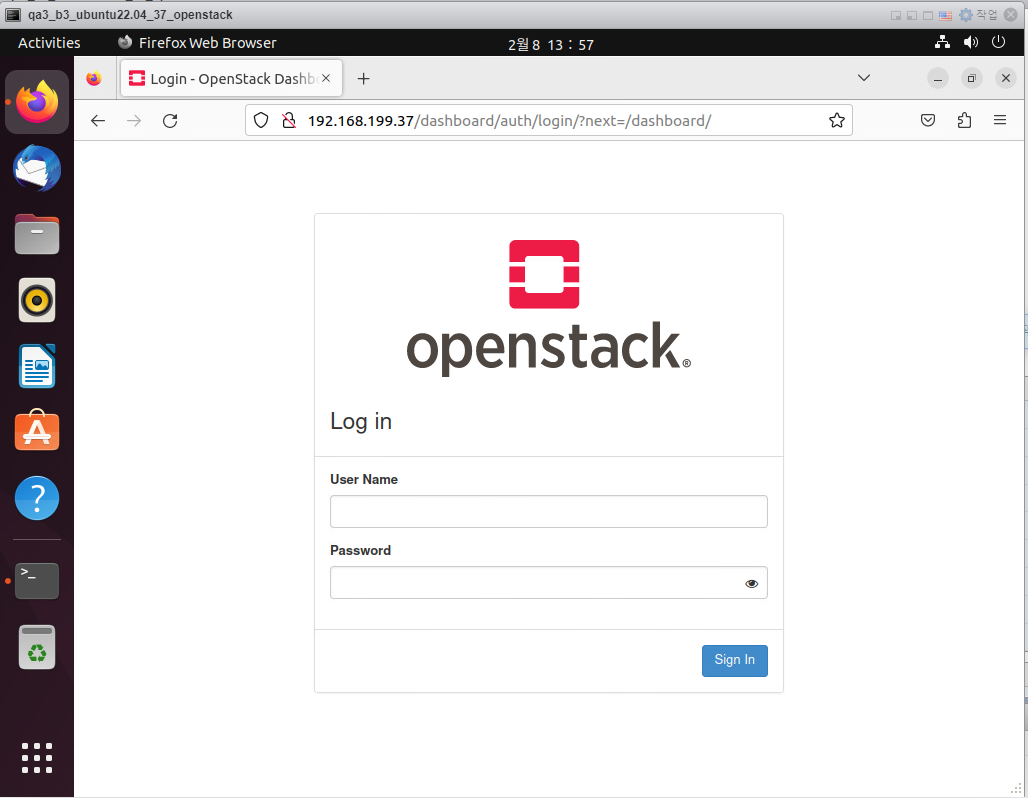Focus the User Name field

pos(549,511)
